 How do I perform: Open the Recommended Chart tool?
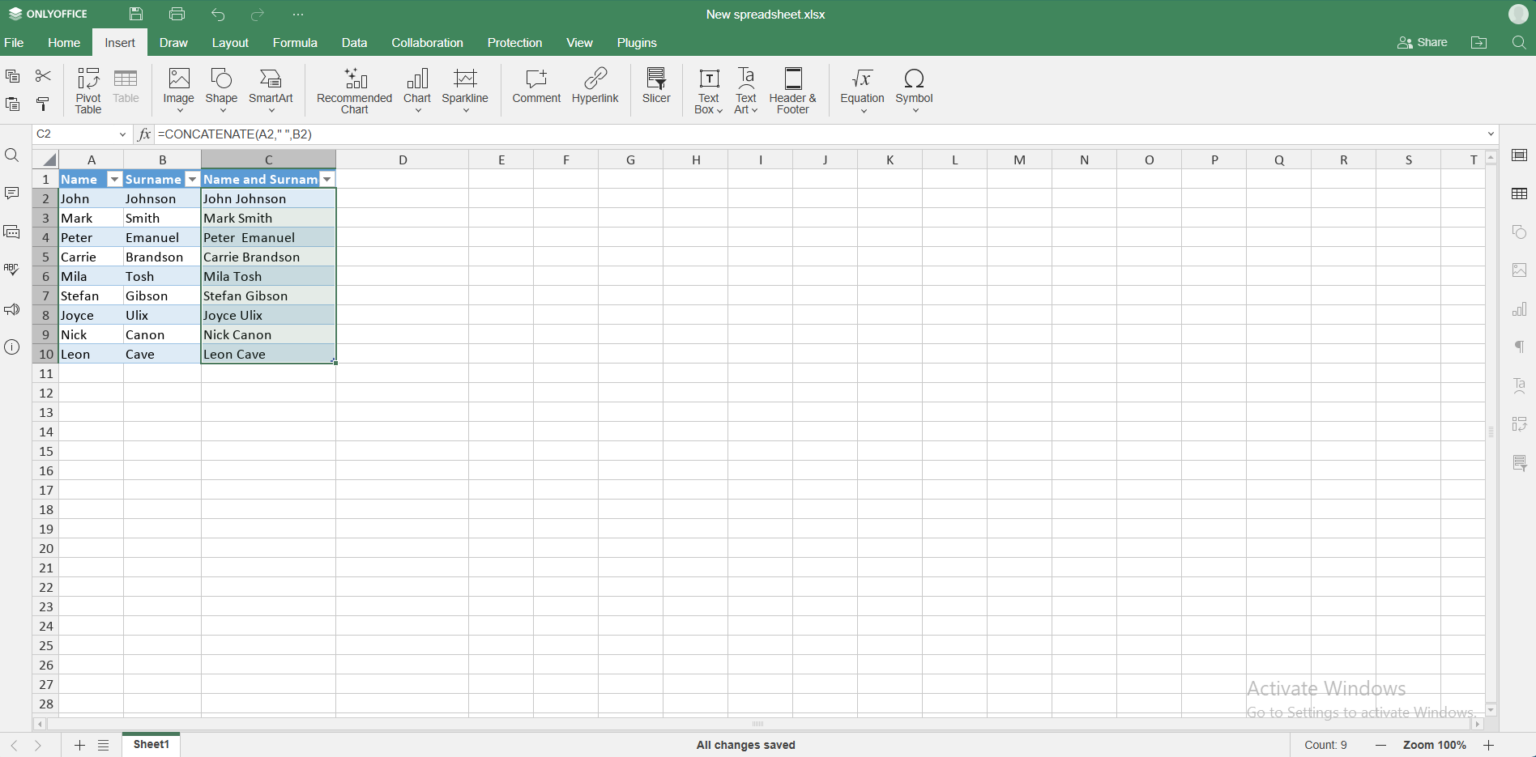pyautogui.click(x=354, y=89)
